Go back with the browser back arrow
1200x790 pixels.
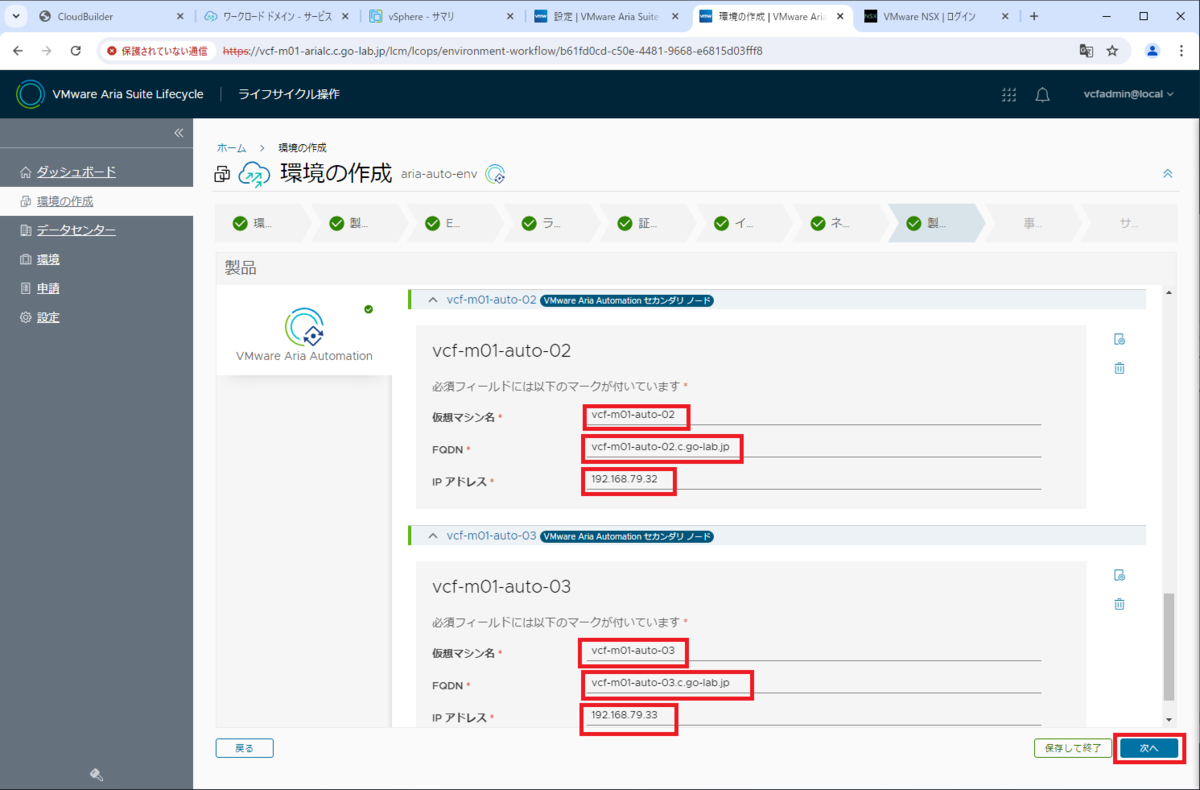[x=20, y=50]
